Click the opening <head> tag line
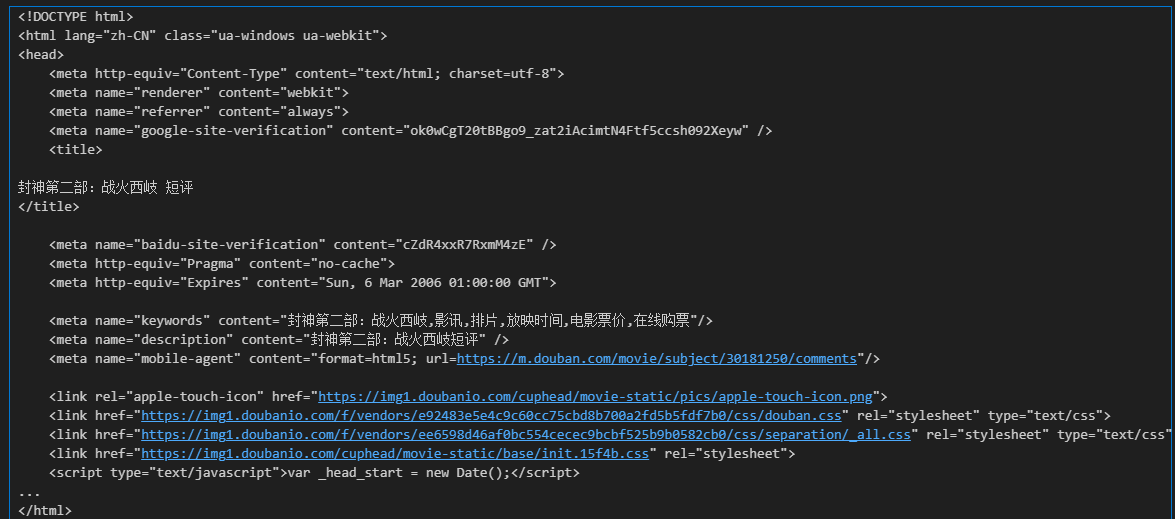This screenshot has width=1175, height=519. tap(41, 55)
